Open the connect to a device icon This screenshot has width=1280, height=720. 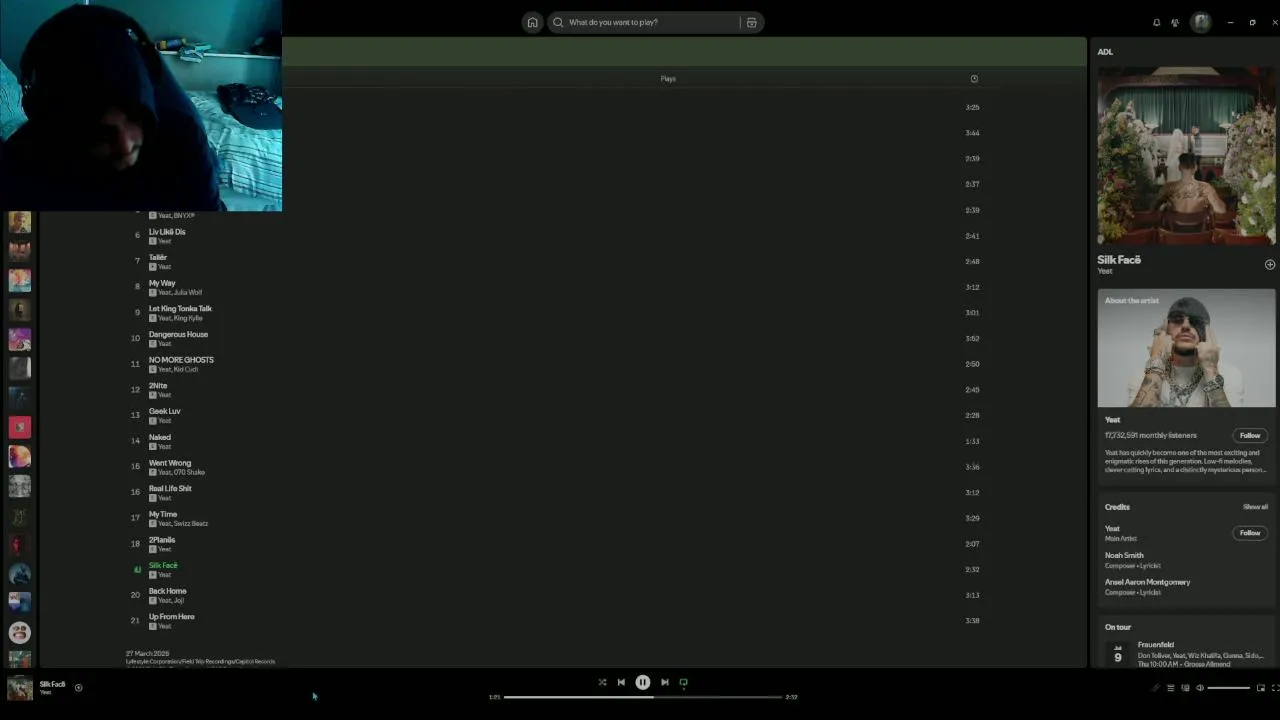point(1186,688)
